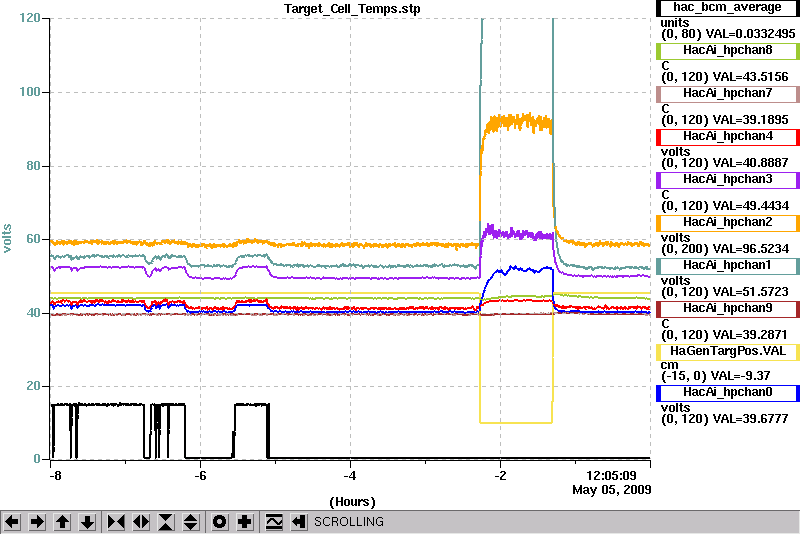This screenshot has width=800, height=534.
Task: Click the auto-scale circle icon
Action: click(x=220, y=522)
